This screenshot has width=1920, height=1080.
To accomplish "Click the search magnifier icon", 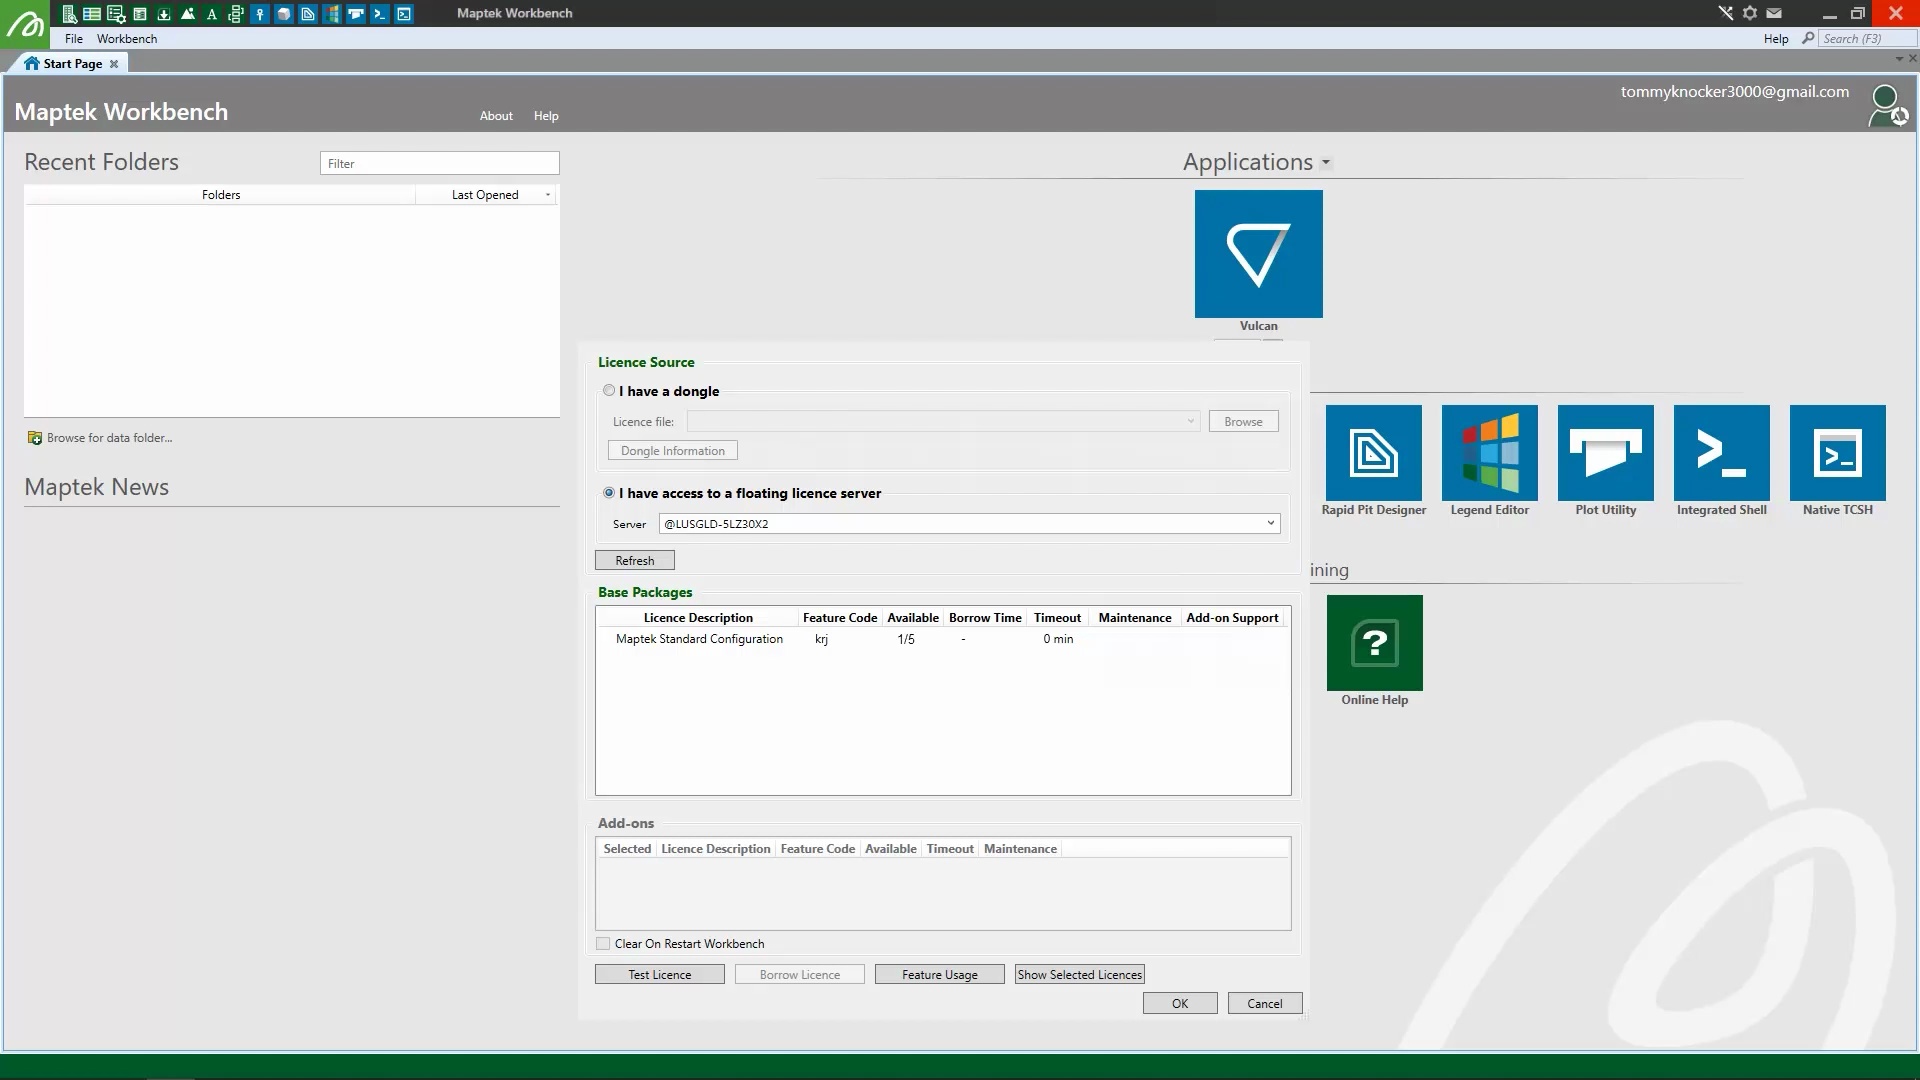I will (1808, 38).
